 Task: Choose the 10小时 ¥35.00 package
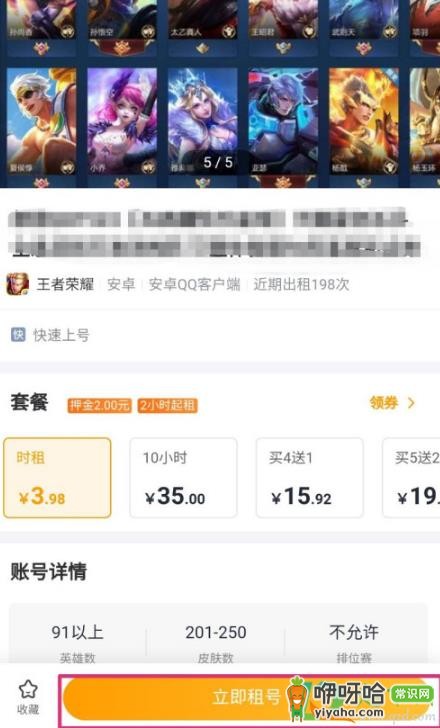click(x=183, y=477)
